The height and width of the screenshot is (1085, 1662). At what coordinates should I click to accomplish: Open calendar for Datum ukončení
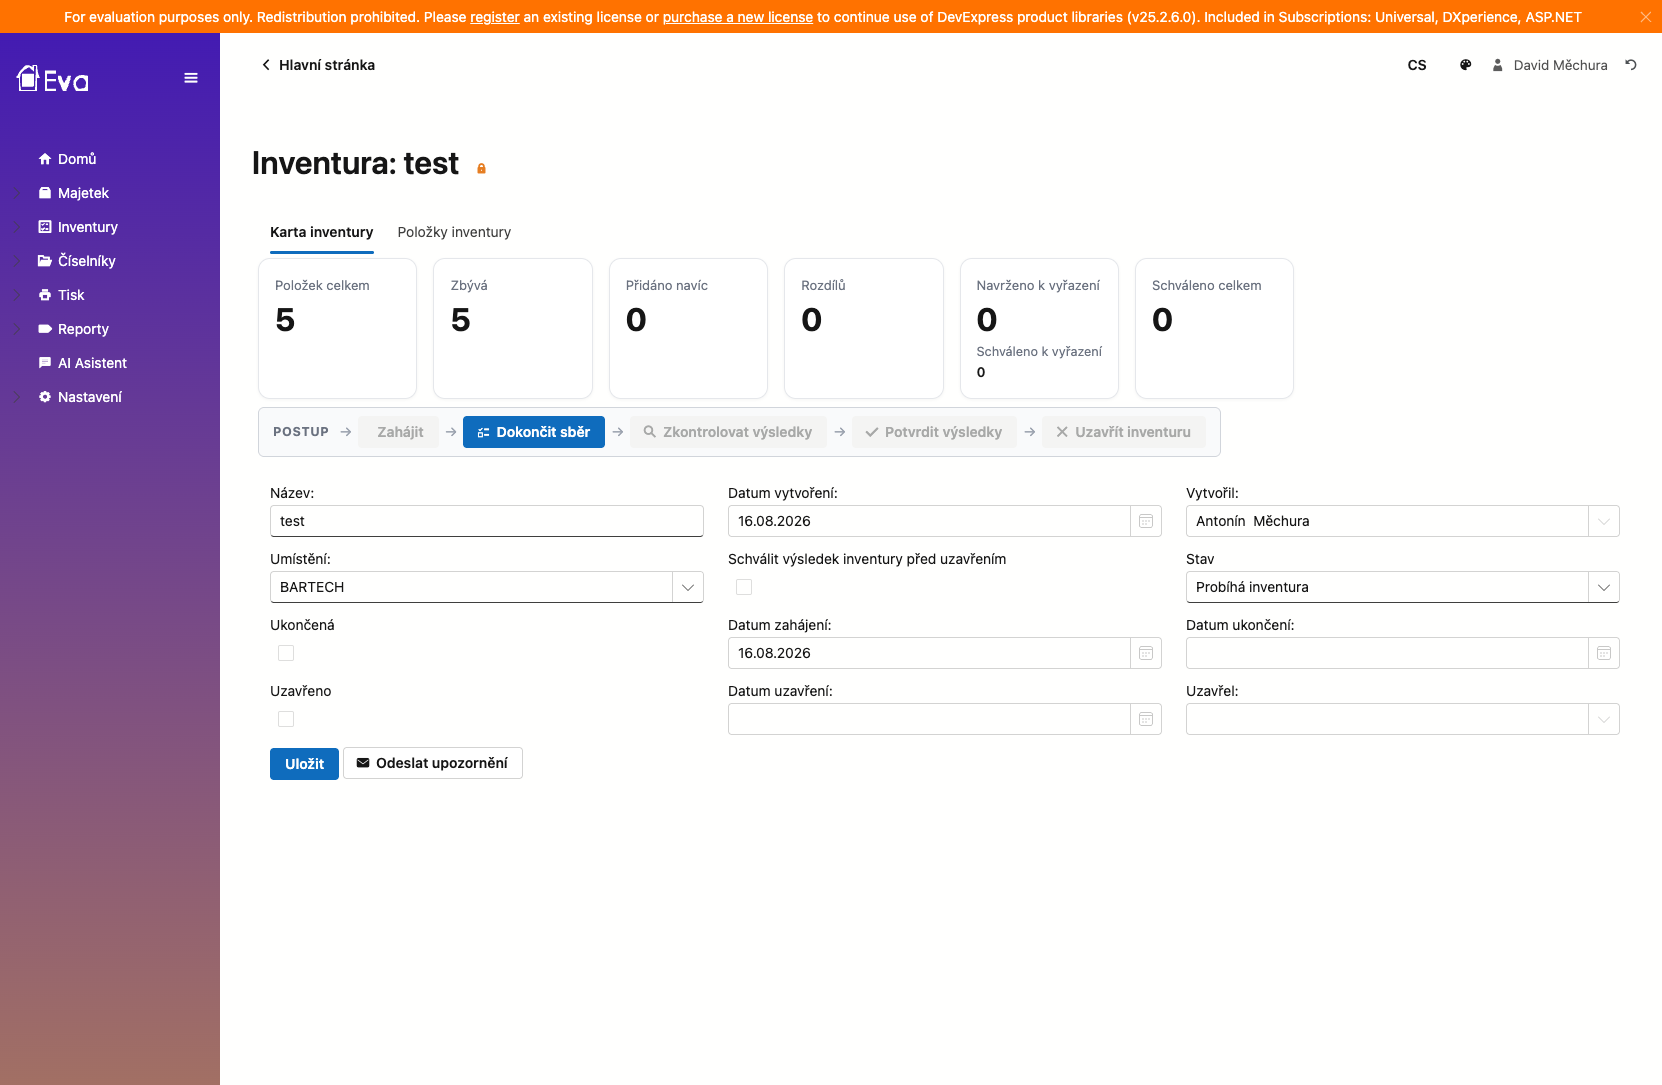tap(1604, 653)
